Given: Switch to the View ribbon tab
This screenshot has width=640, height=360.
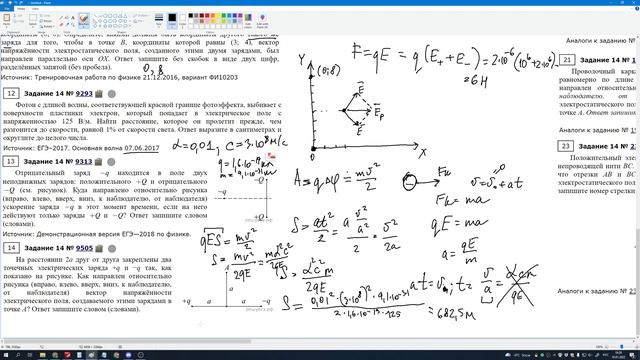Looking at the screenshot, I should (35, 9).
